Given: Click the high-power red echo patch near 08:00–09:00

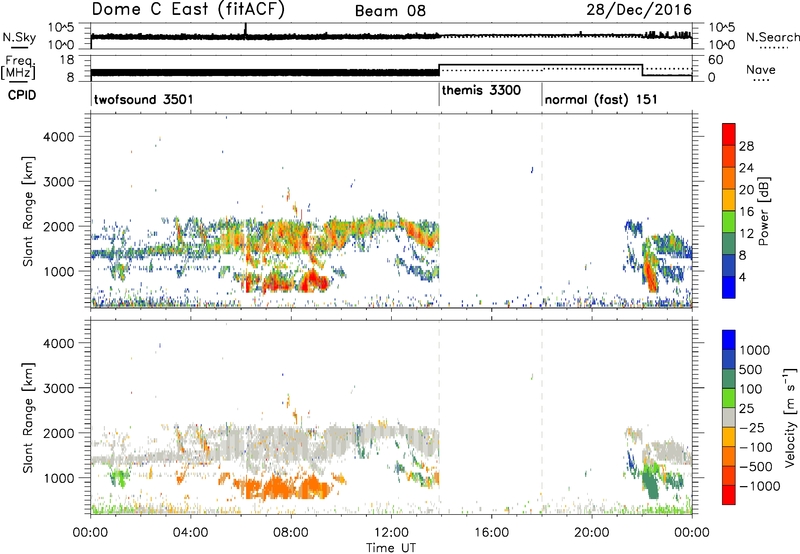Looking at the screenshot, I should click(312, 281).
